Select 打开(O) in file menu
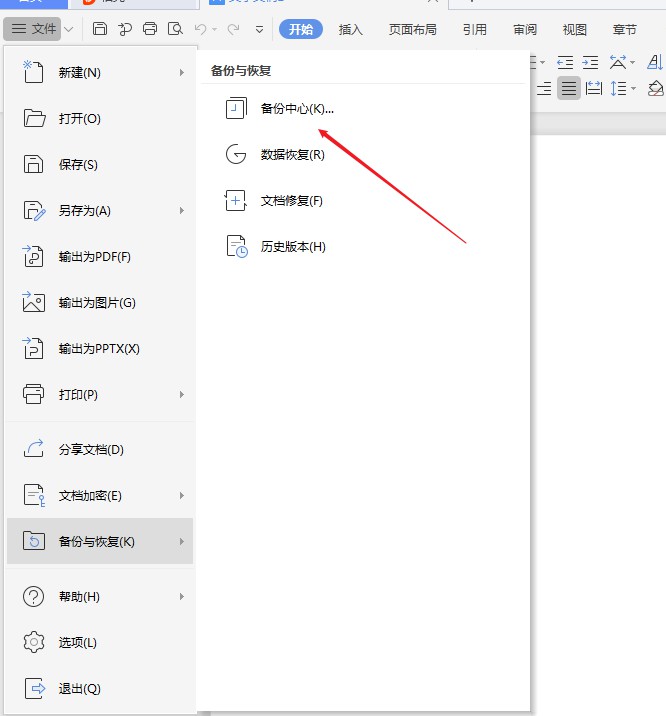Viewport: 666px width, 716px height. (100, 119)
